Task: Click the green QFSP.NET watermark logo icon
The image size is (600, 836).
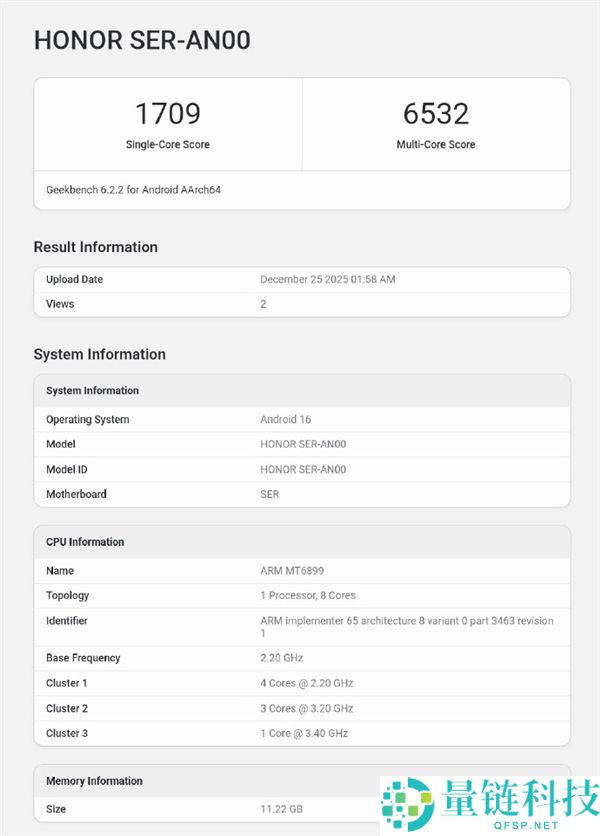Action: click(405, 802)
